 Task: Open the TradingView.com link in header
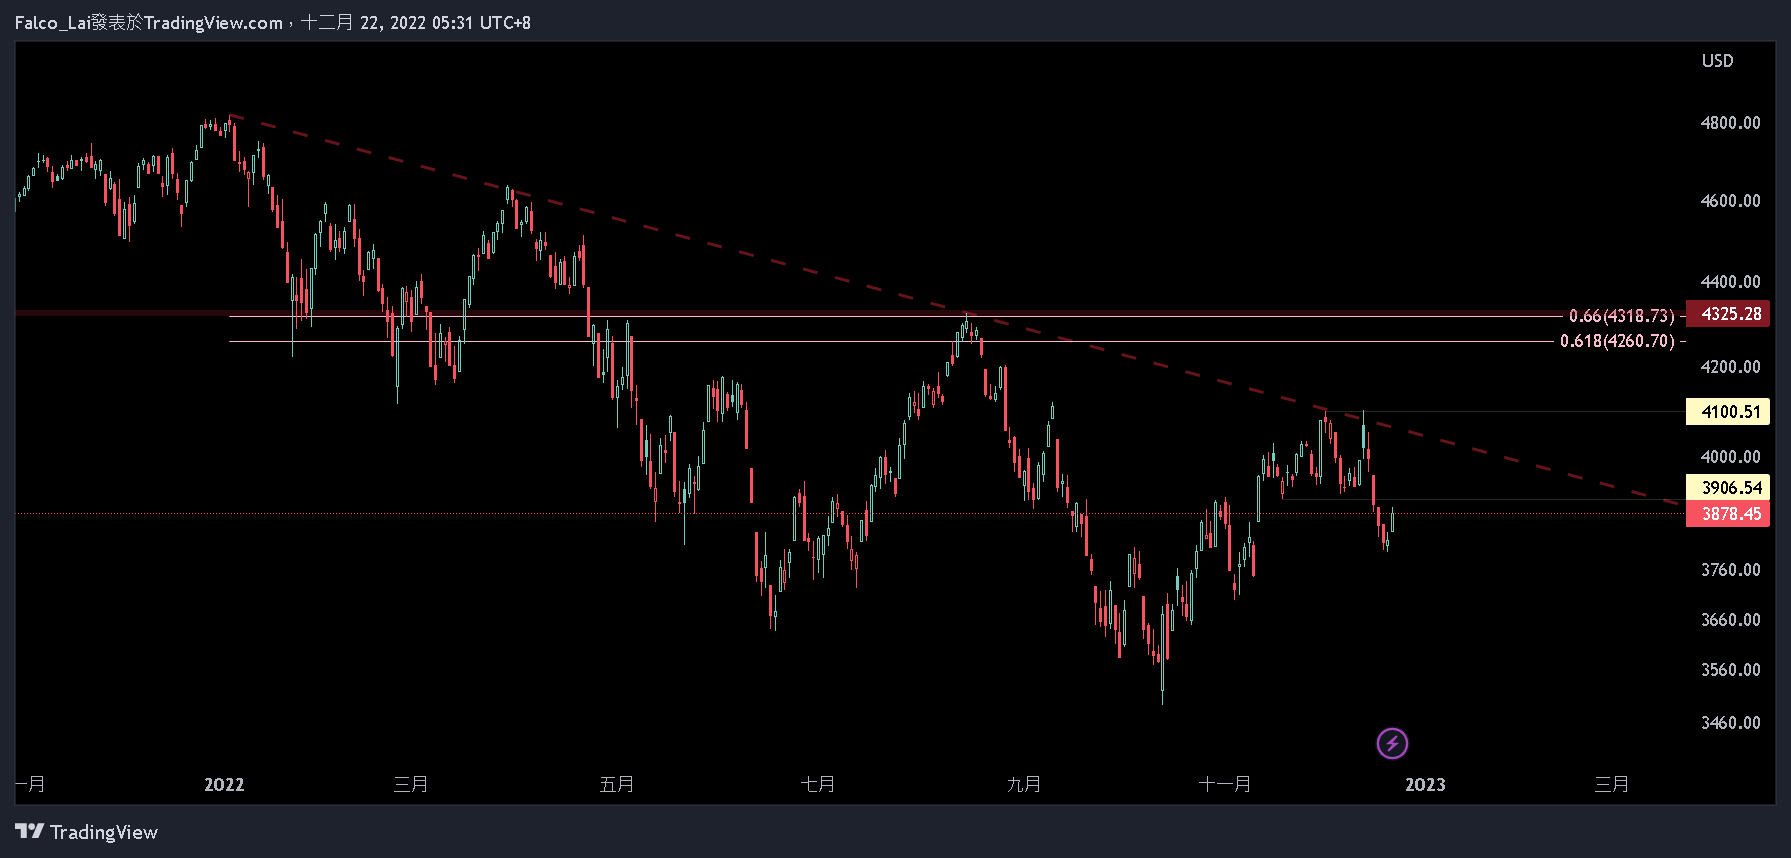(x=213, y=23)
